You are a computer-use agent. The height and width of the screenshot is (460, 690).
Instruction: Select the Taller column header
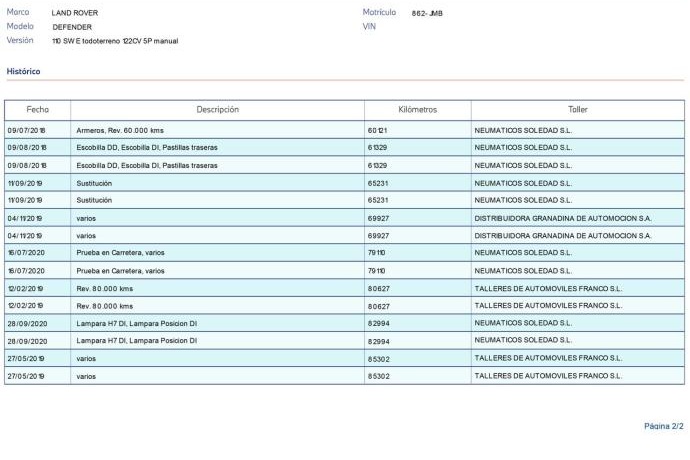point(577,109)
